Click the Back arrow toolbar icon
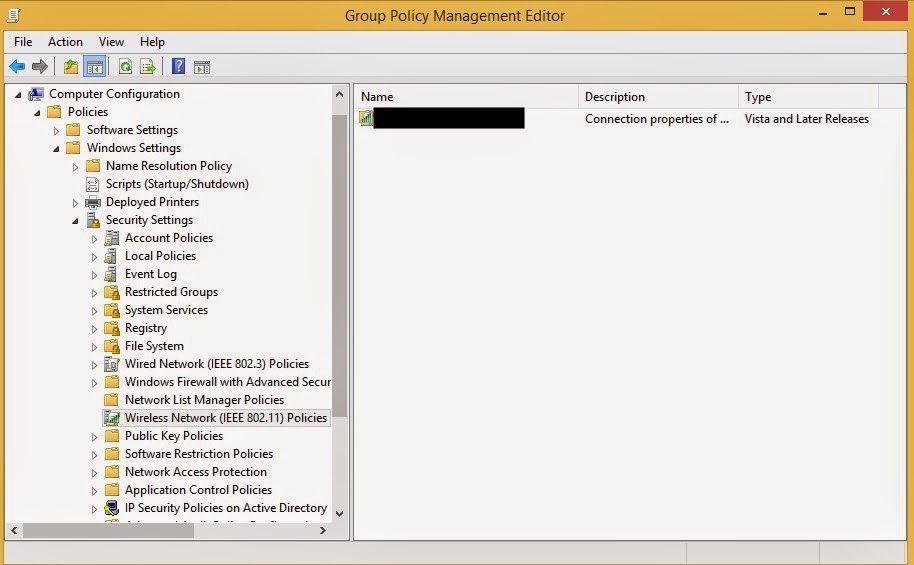This screenshot has height=565, width=914. pyautogui.click(x=17, y=66)
